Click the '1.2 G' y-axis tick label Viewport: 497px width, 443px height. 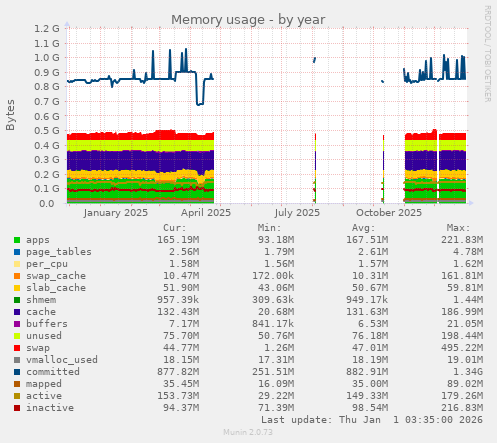pyautogui.click(x=47, y=29)
